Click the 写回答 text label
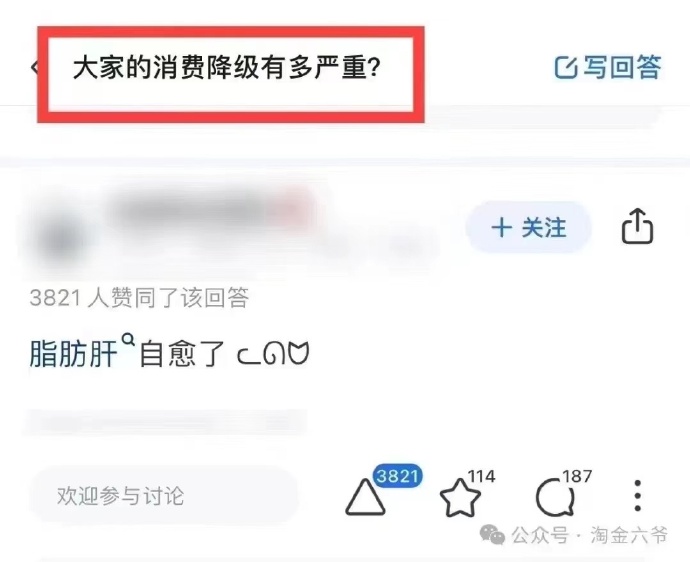This screenshot has width=690, height=562. pos(622,67)
